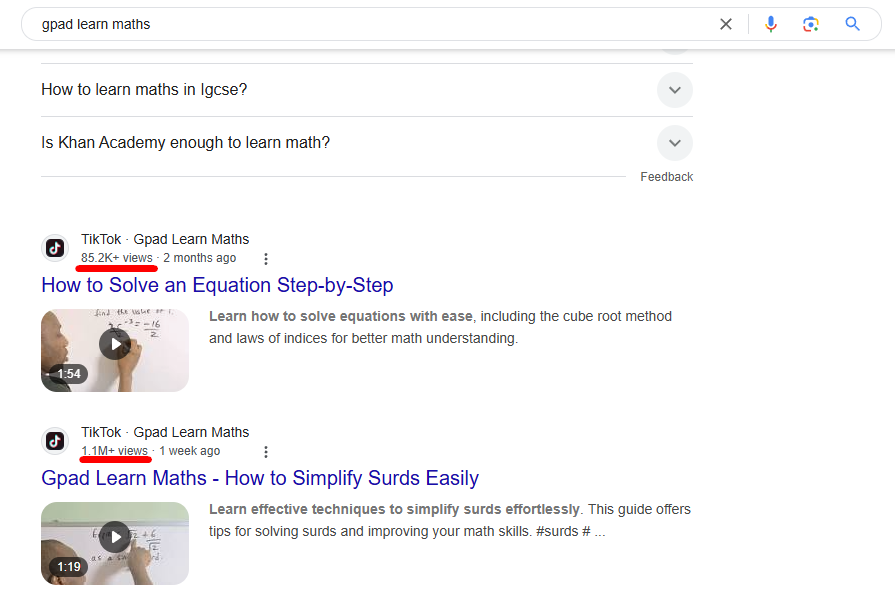The image size is (895, 598).
Task: Click into the 'gpad learn maths' search field
Action: pyautogui.click(x=371, y=24)
